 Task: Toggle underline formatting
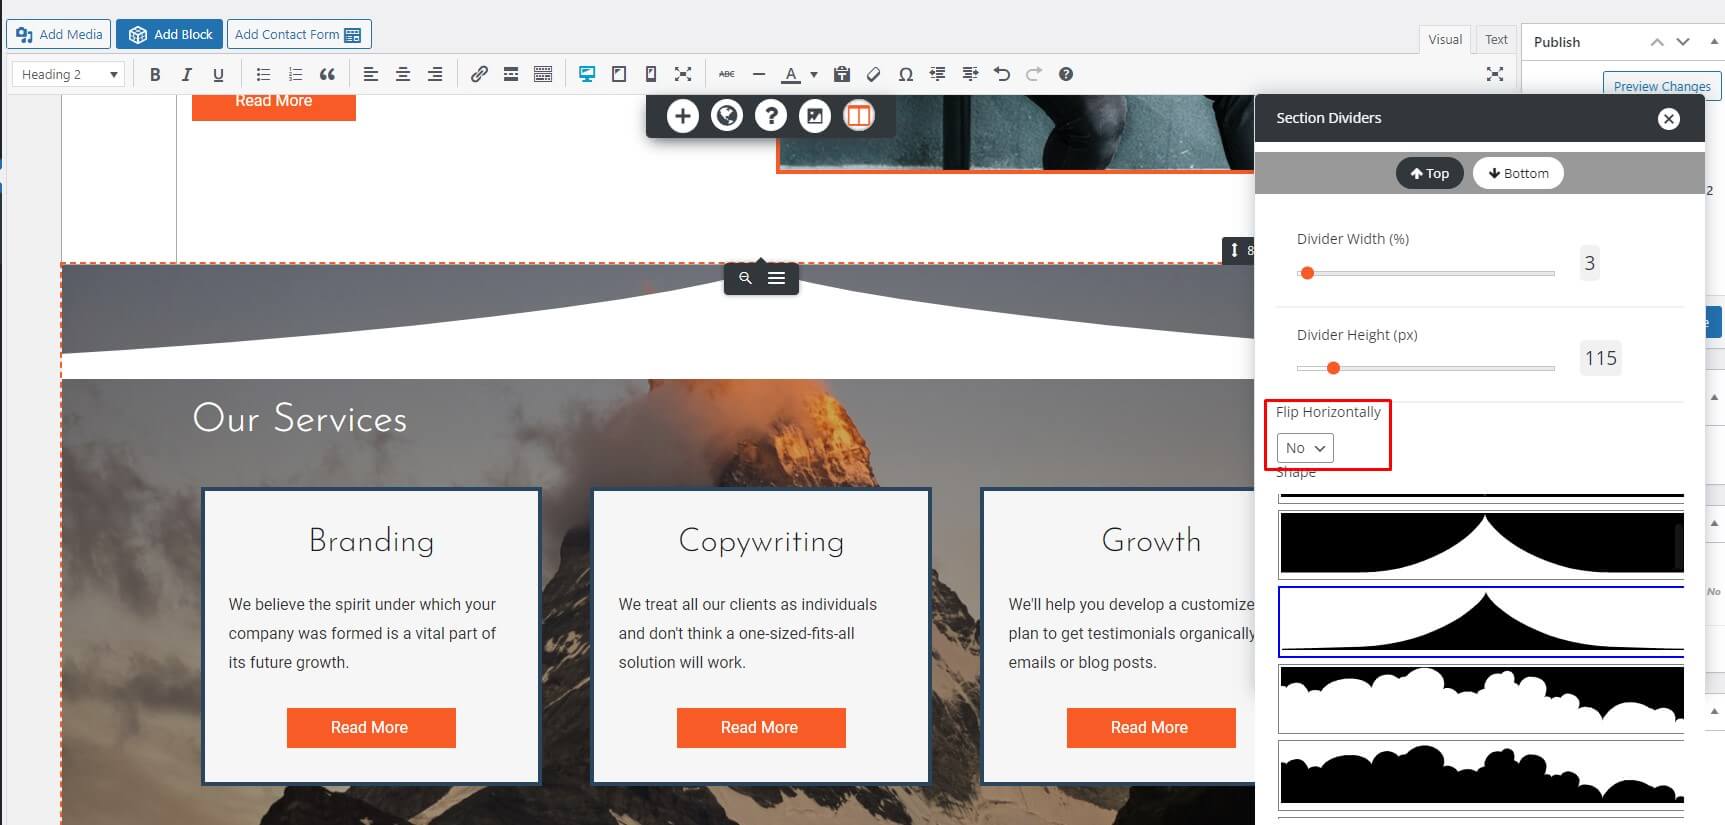pos(218,74)
